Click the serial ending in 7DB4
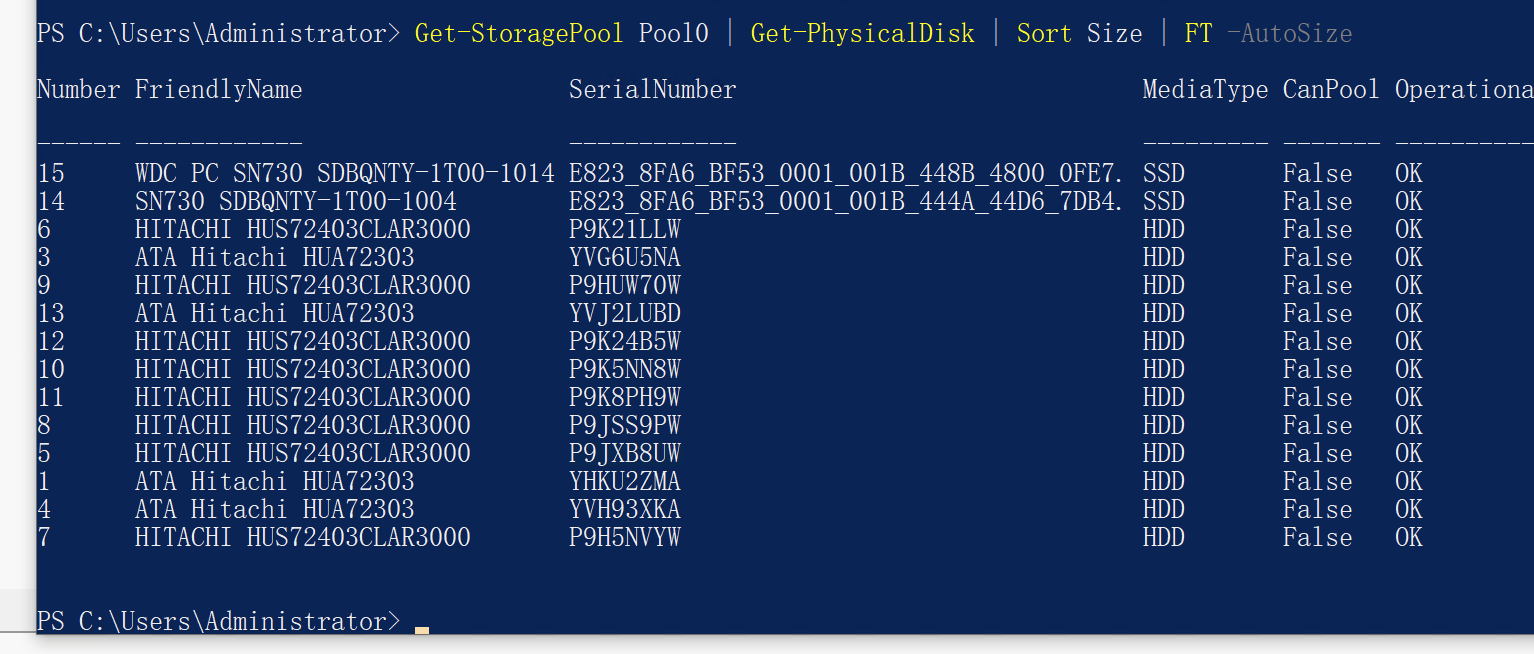1534x654 pixels. pyautogui.click(x=846, y=202)
